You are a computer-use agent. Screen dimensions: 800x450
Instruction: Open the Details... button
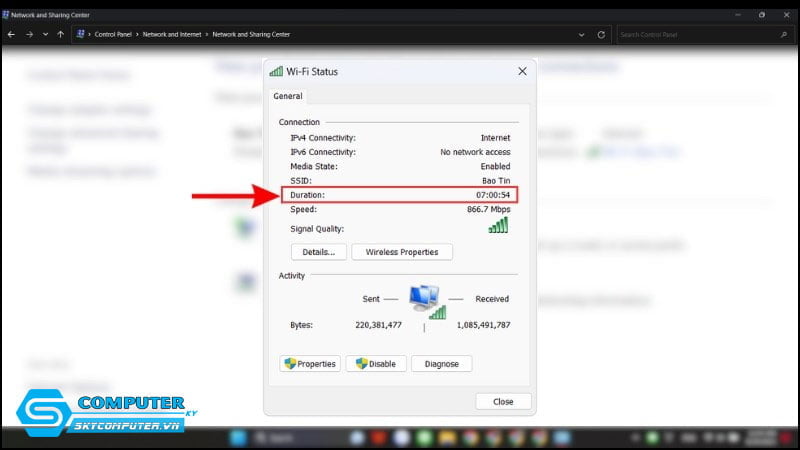[319, 252]
